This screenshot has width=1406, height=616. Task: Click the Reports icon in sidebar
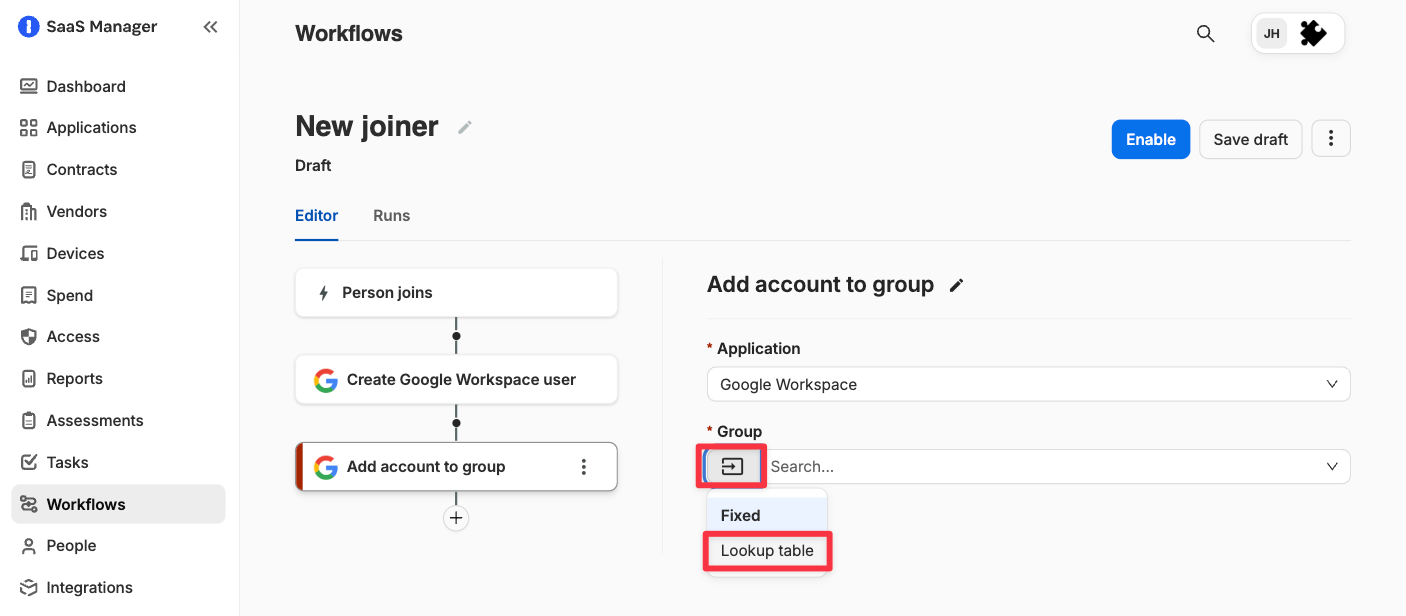[x=29, y=378]
